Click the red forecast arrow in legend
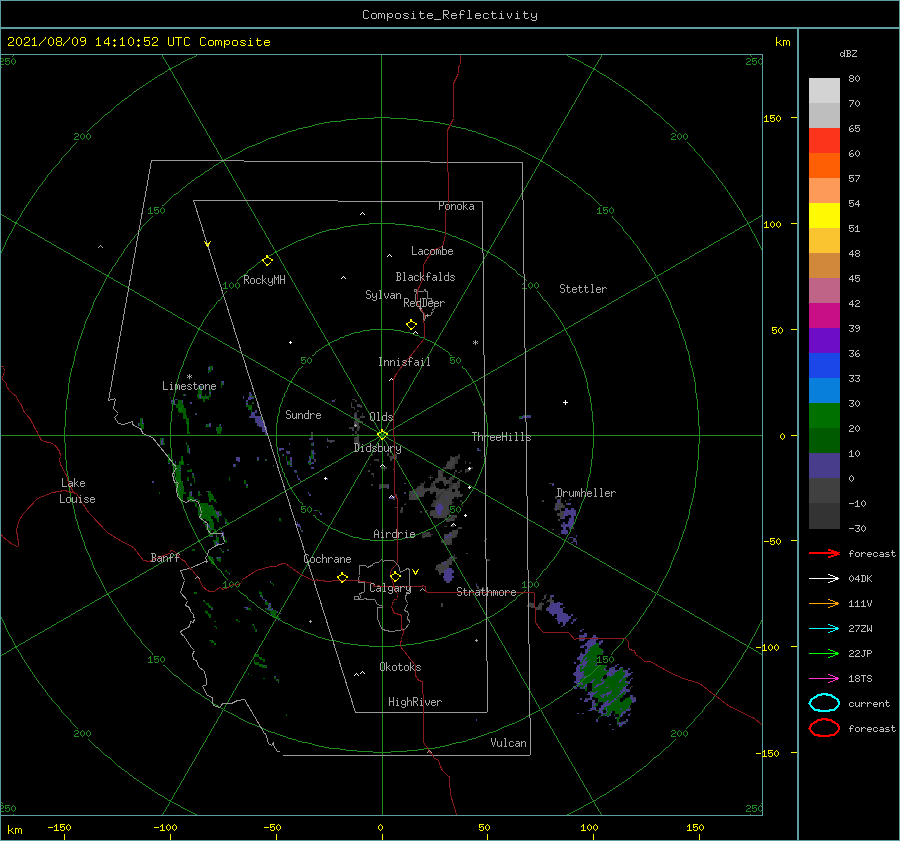This screenshot has height=841, width=900. coord(824,553)
